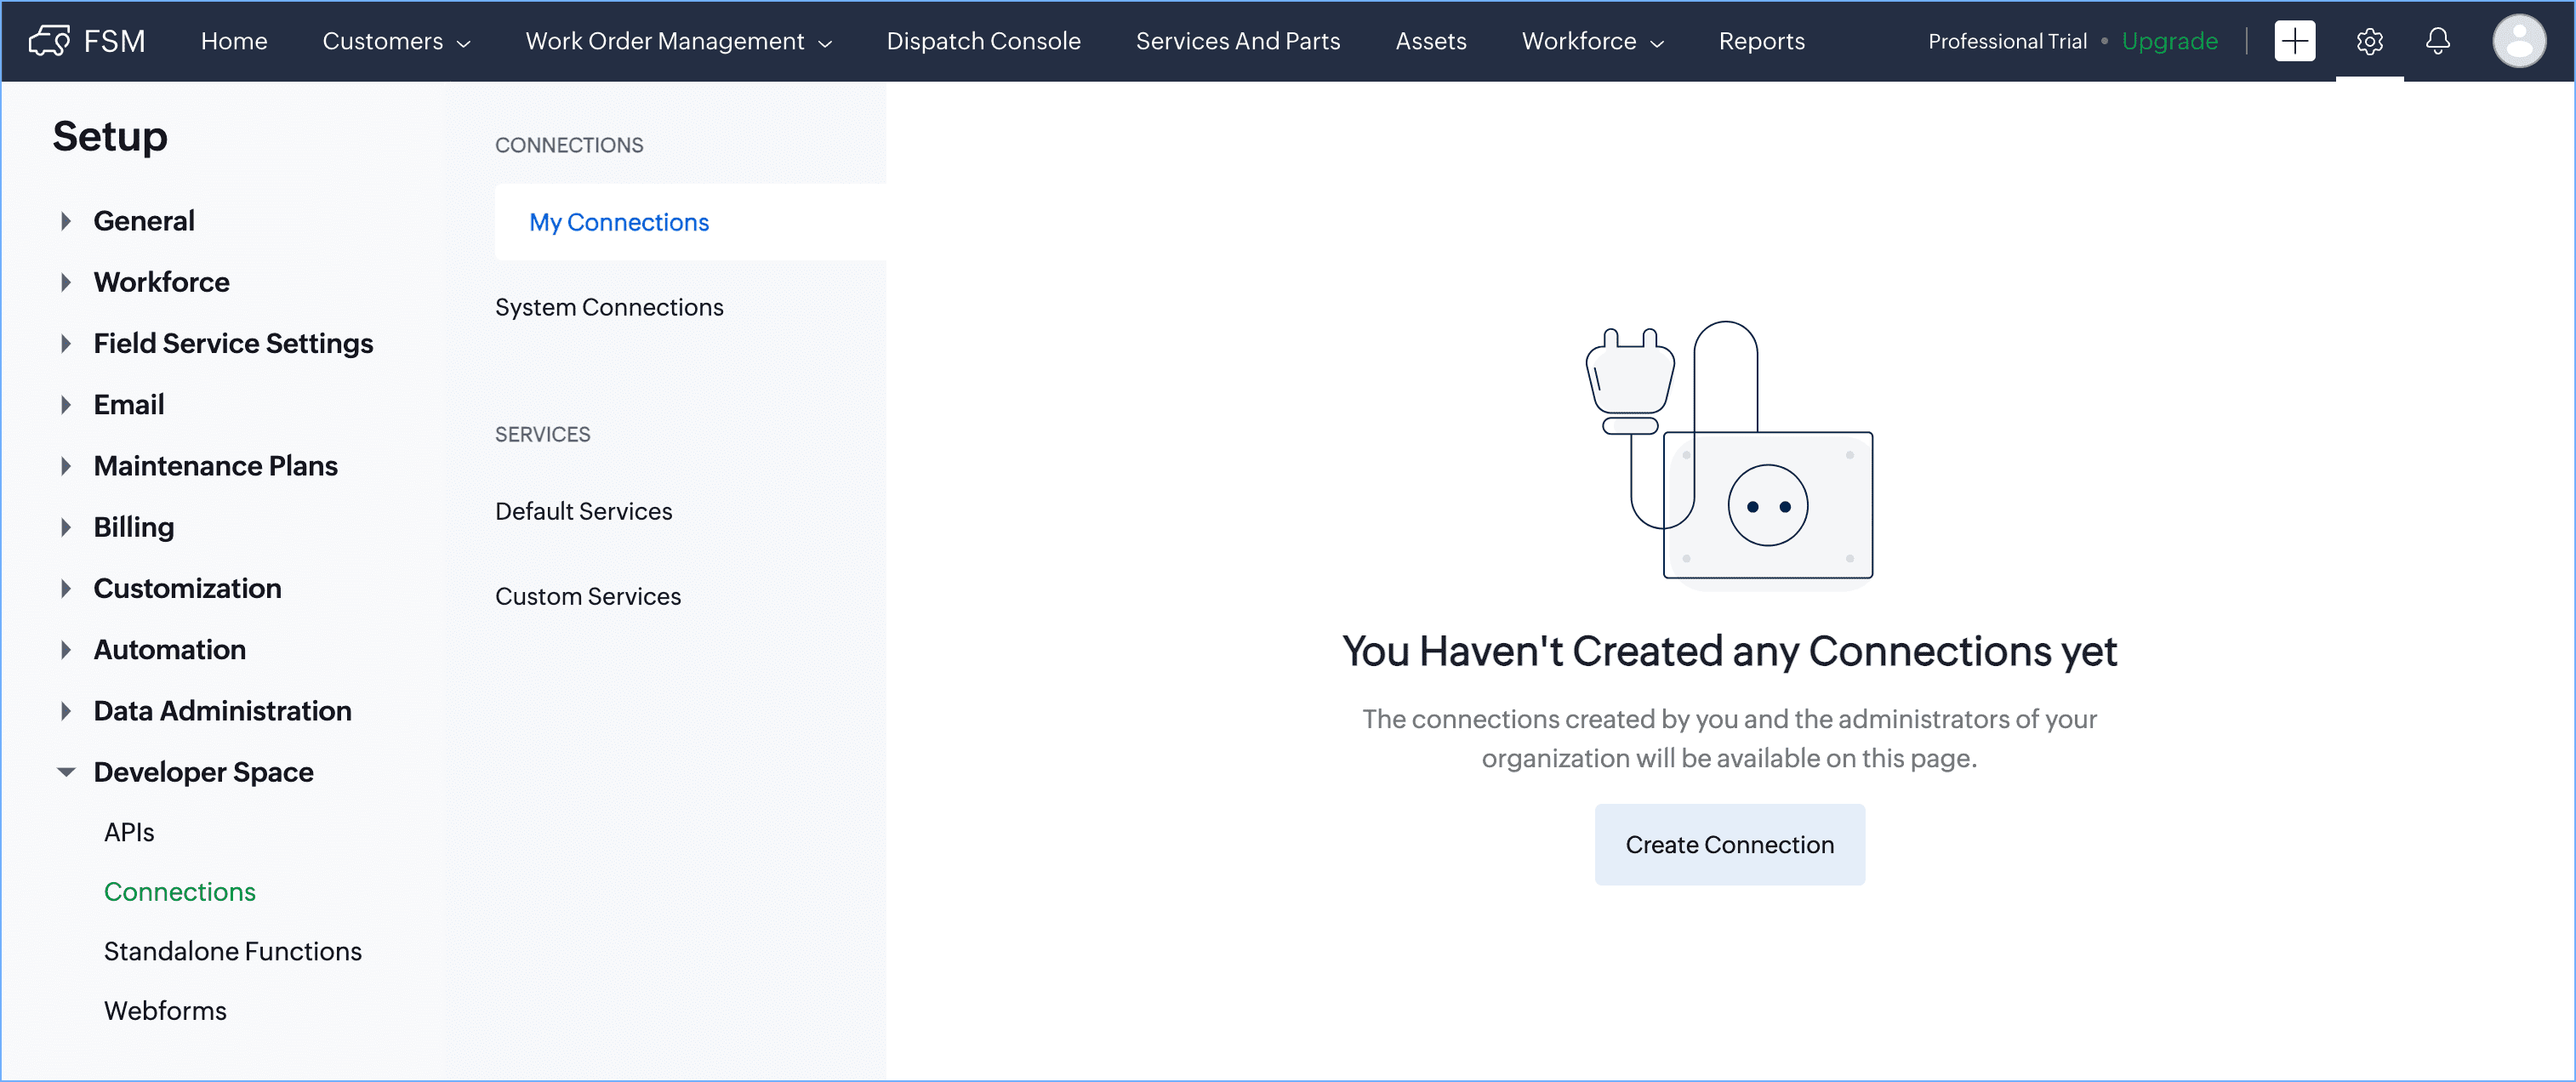The height and width of the screenshot is (1082, 2576).
Task: Open the Services And Parts tab
Action: (x=1237, y=41)
